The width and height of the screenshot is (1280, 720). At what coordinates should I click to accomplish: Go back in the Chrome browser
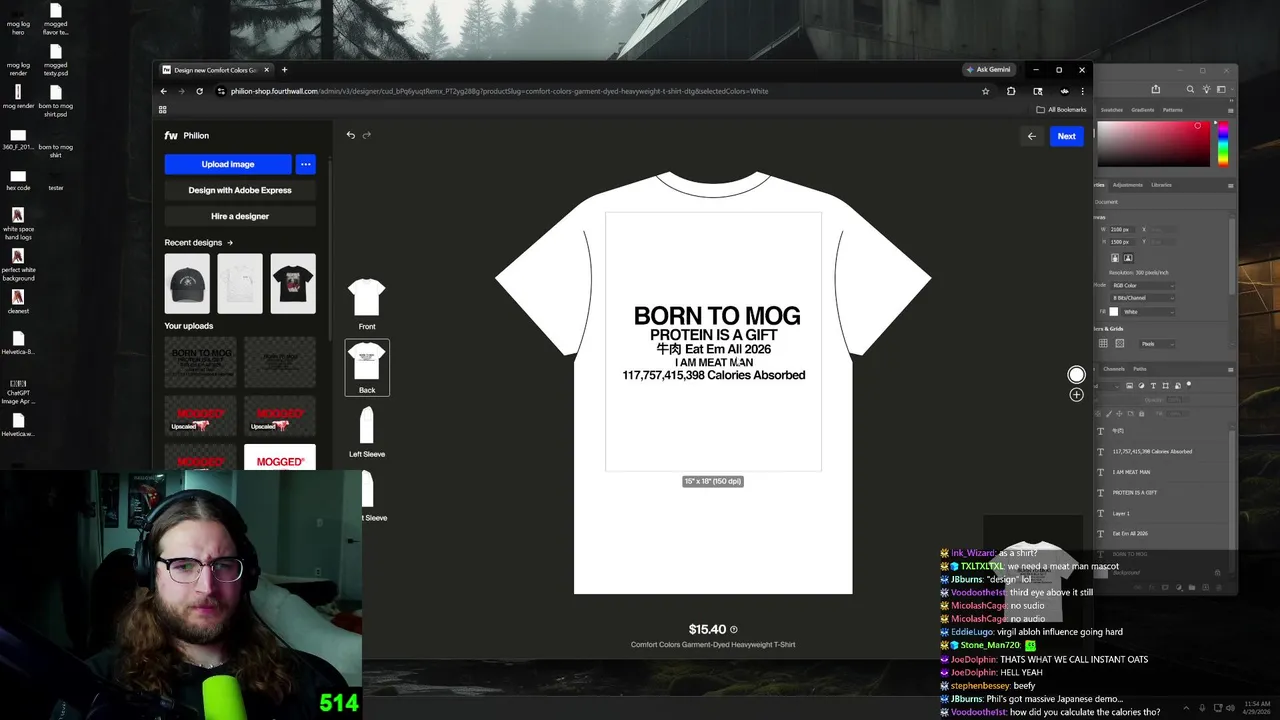164,91
